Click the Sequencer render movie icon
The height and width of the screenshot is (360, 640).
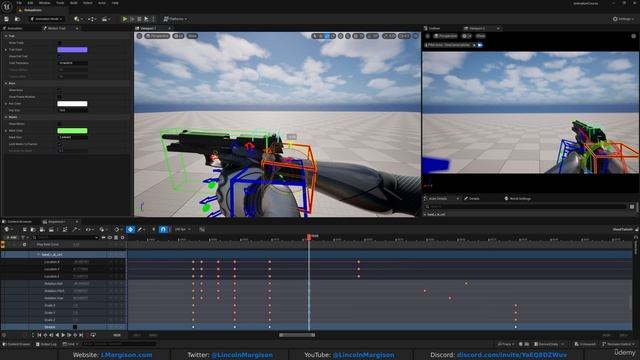[51, 229]
